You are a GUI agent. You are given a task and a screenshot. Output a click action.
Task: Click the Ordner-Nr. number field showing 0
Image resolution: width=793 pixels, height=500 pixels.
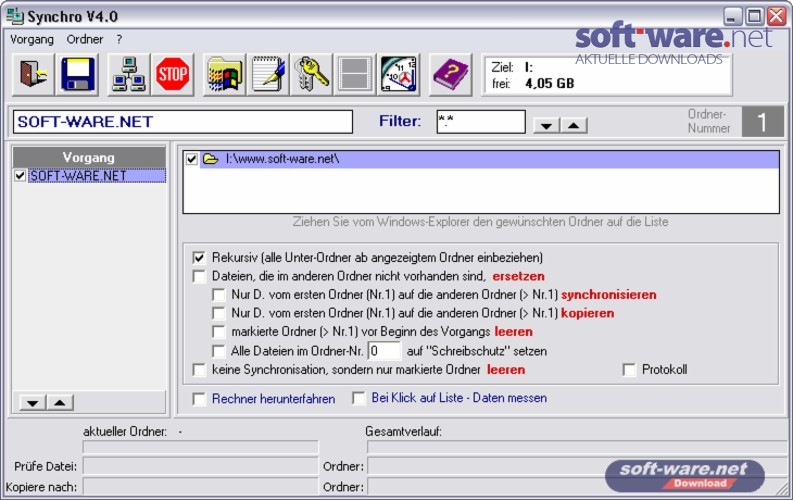coord(384,351)
